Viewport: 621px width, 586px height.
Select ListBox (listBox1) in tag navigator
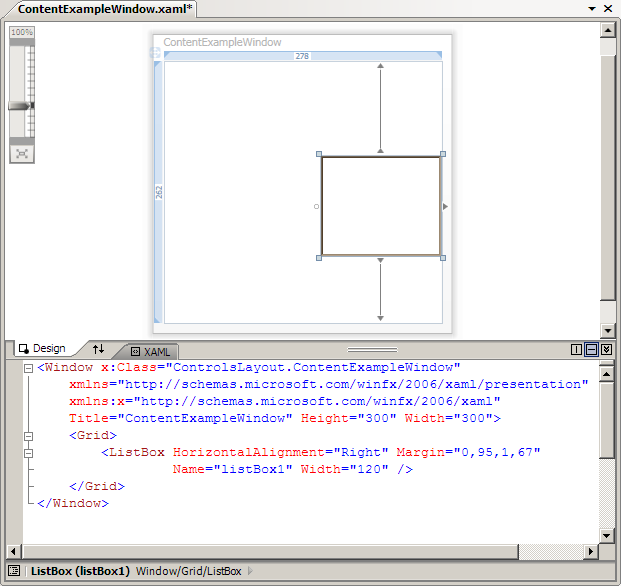pos(80,571)
